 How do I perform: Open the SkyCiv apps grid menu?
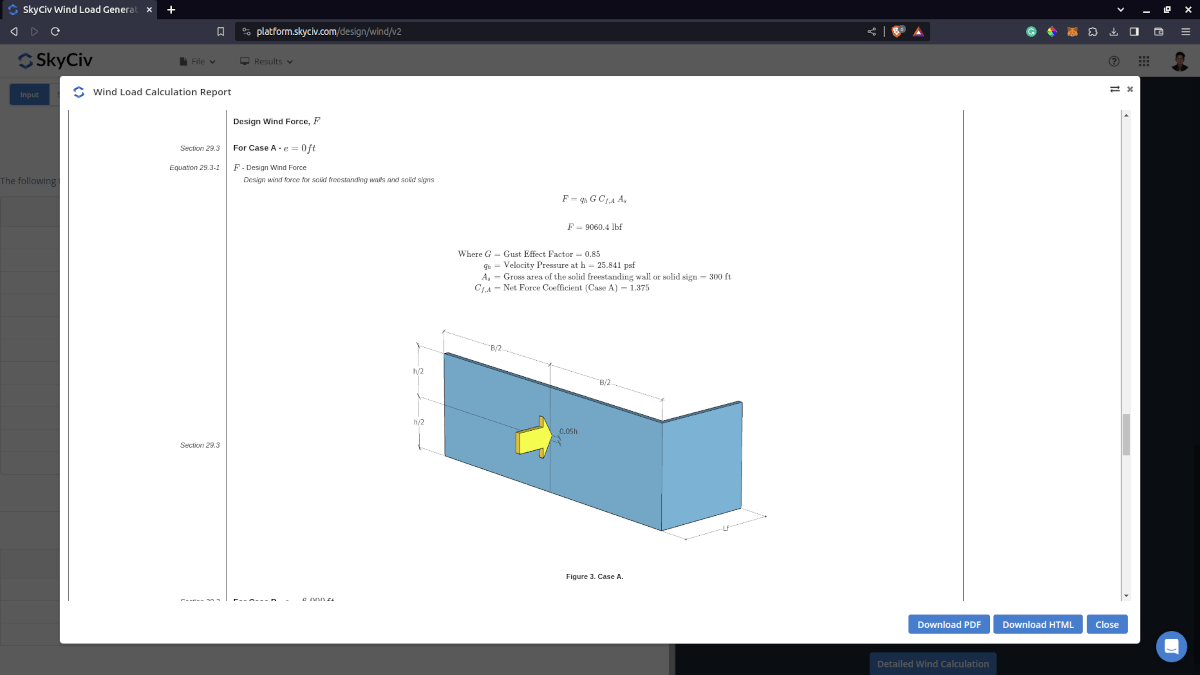(1144, 62)
